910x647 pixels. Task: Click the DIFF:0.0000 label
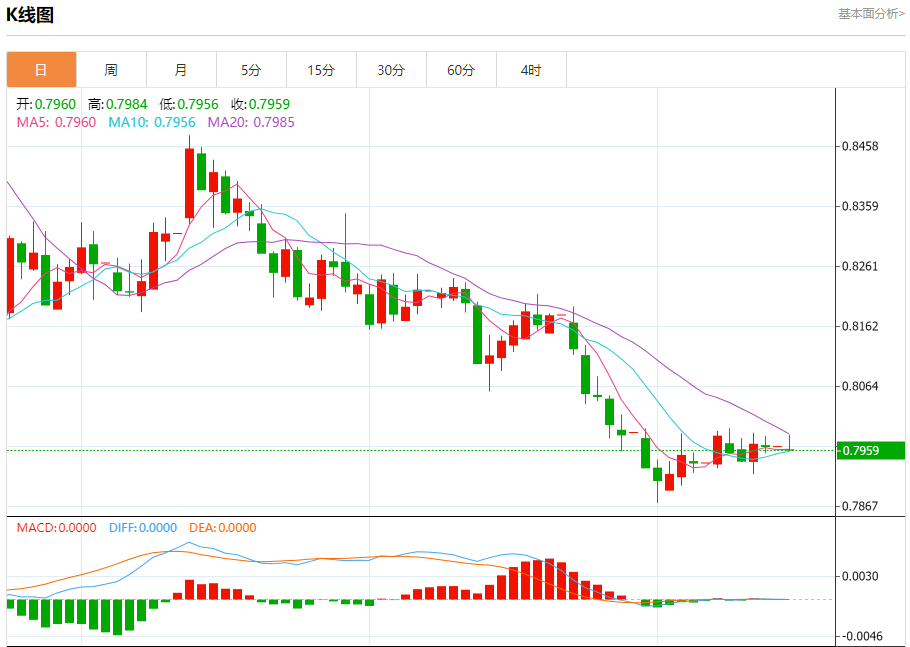click(143, 527)
